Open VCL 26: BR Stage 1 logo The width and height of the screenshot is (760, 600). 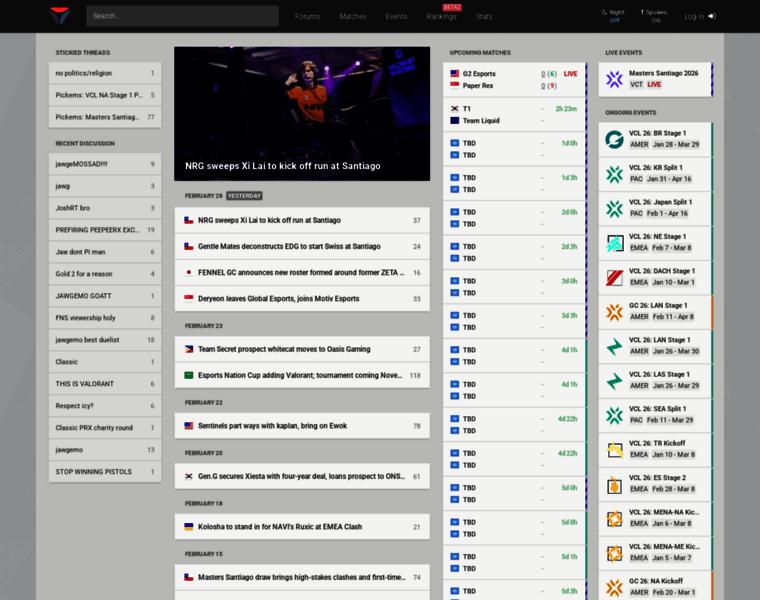614,140
